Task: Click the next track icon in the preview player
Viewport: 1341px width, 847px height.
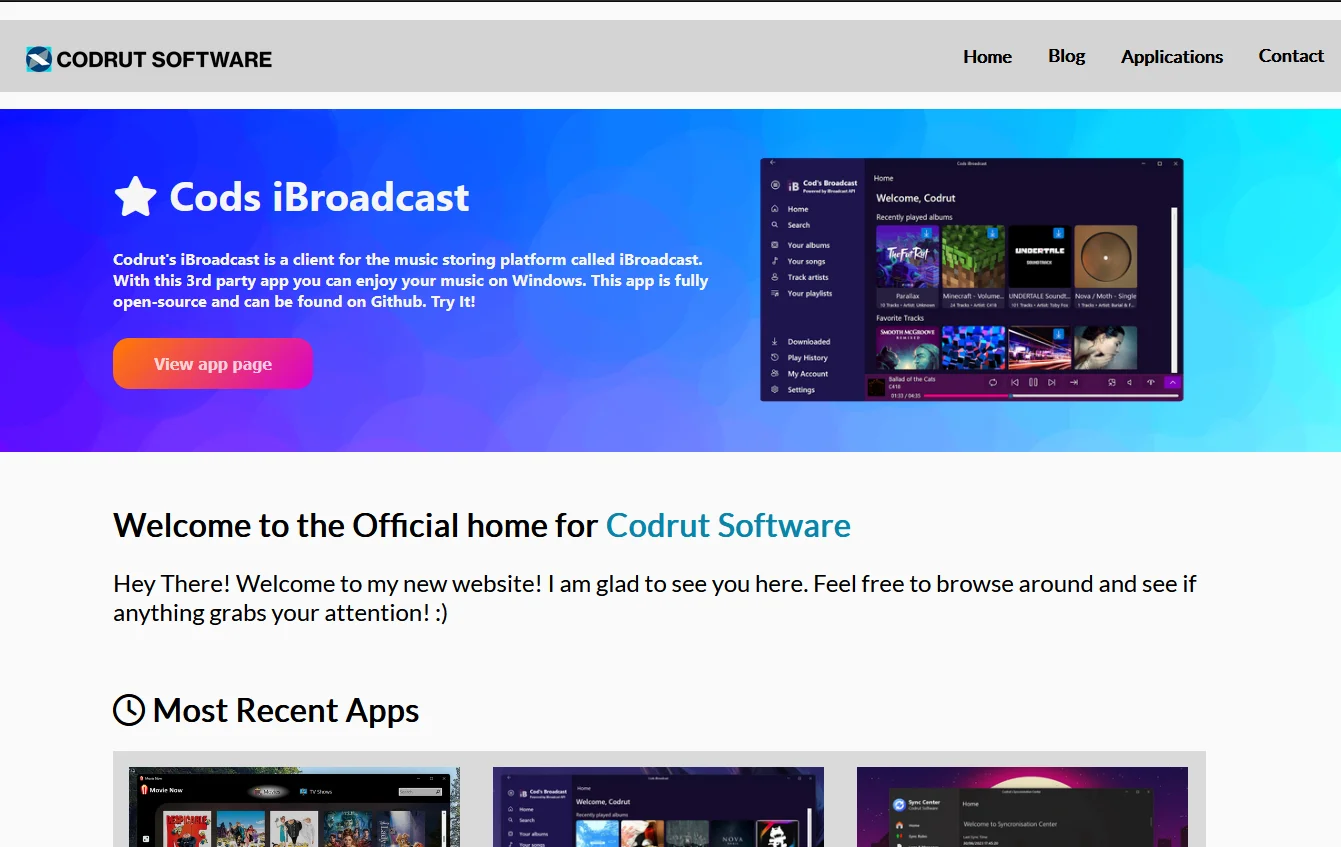Action: (1051, 382)
